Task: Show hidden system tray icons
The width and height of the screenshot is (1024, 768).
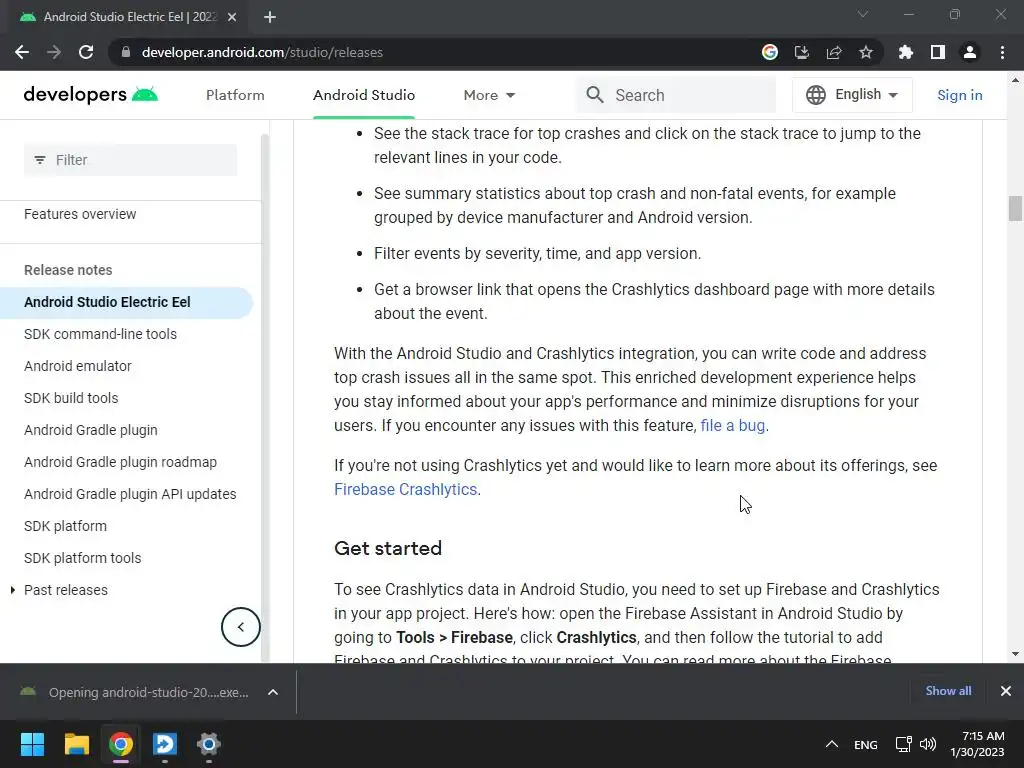Action: tap(831, 744)
